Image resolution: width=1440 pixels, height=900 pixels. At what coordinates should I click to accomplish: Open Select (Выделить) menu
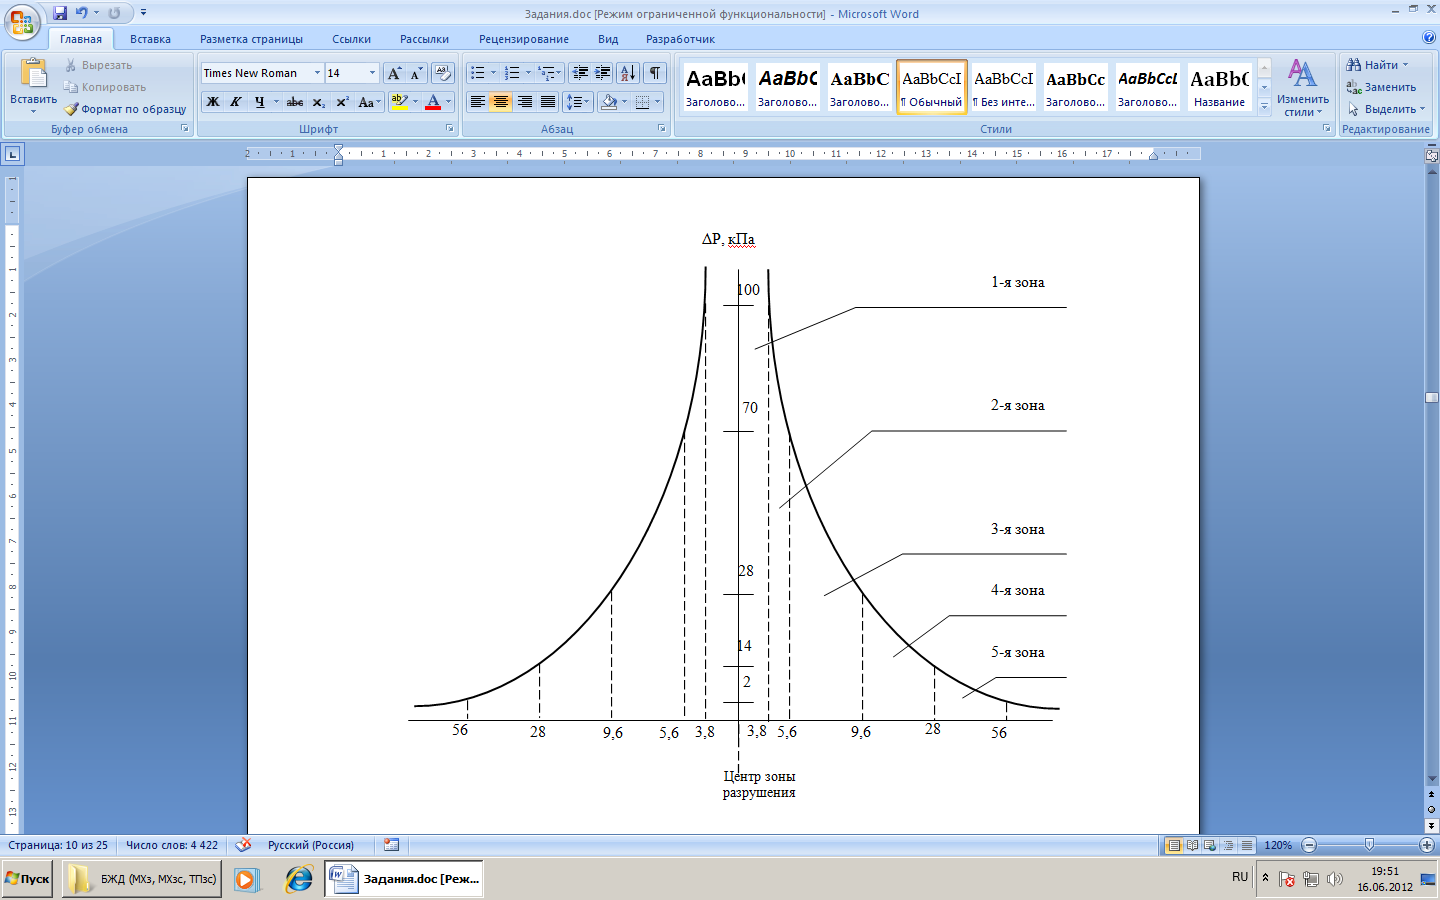[x=1386, y=109]
